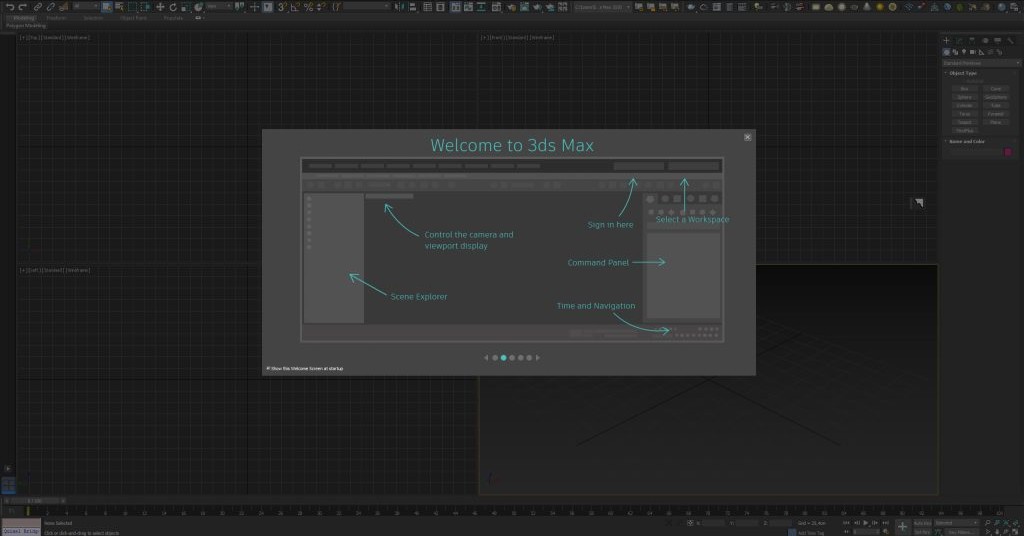Open the named selection sets dropdown
The image size is (1024, 536).
click(x=367, y=7)
